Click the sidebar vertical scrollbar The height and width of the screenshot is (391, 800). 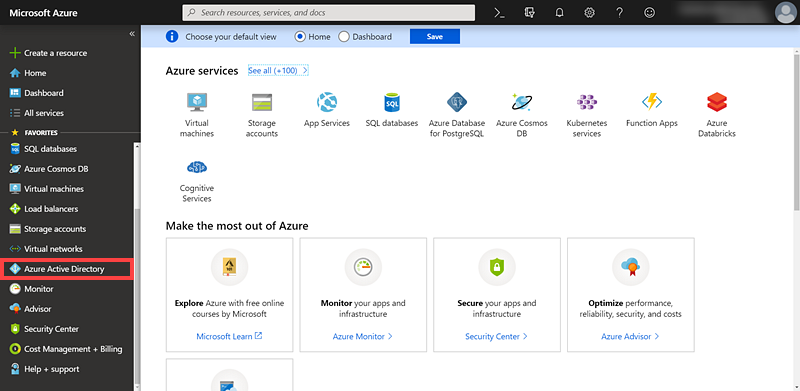[x=136, y=296]
